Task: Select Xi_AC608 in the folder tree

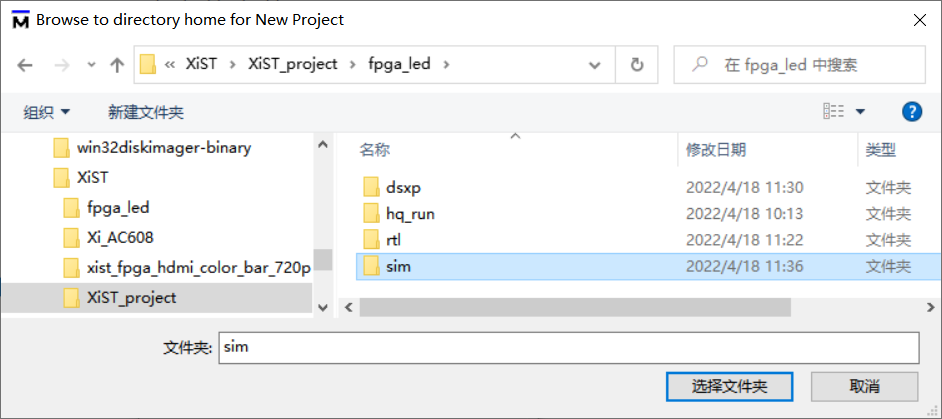Action: click(x=120, y=237)
